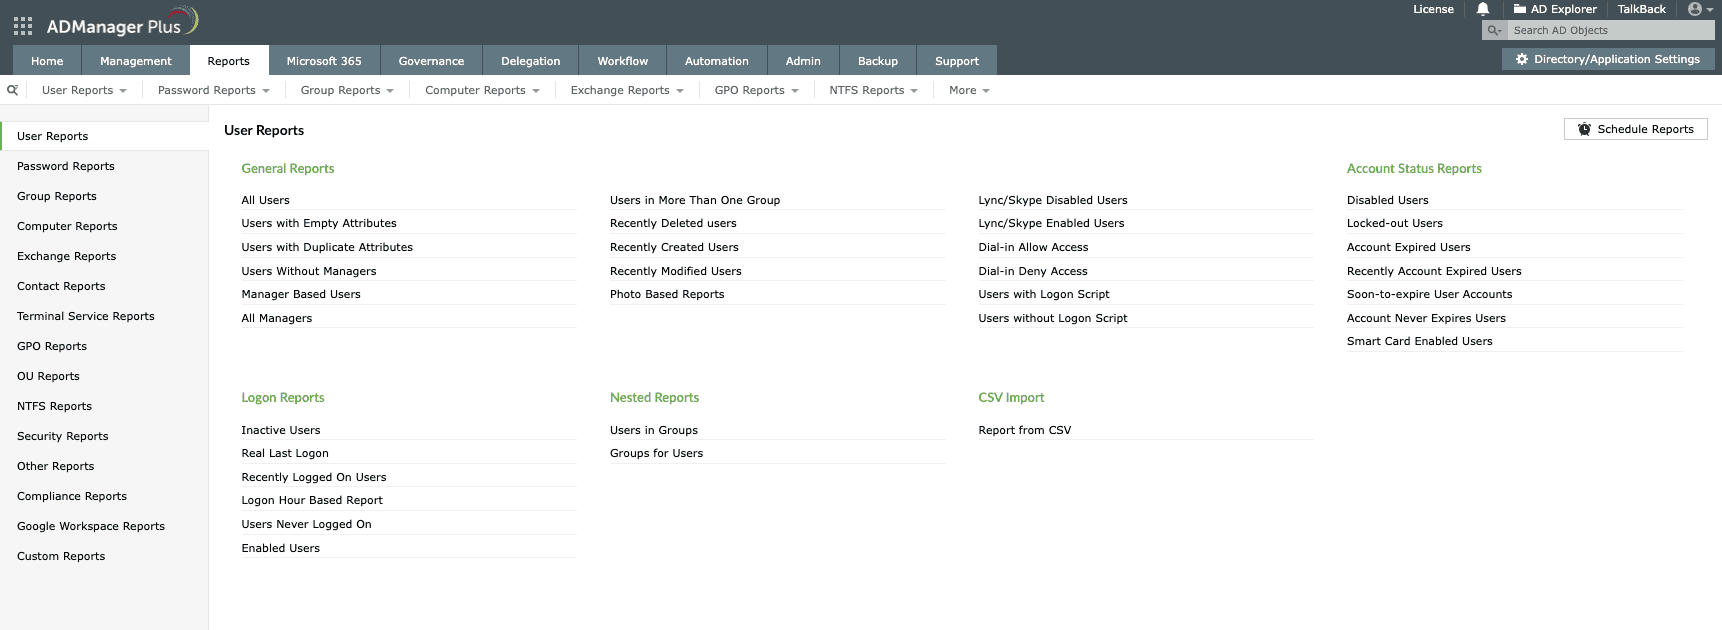Open the apps grid icon
The image size is (1722, 630).
tap(23, 26)
